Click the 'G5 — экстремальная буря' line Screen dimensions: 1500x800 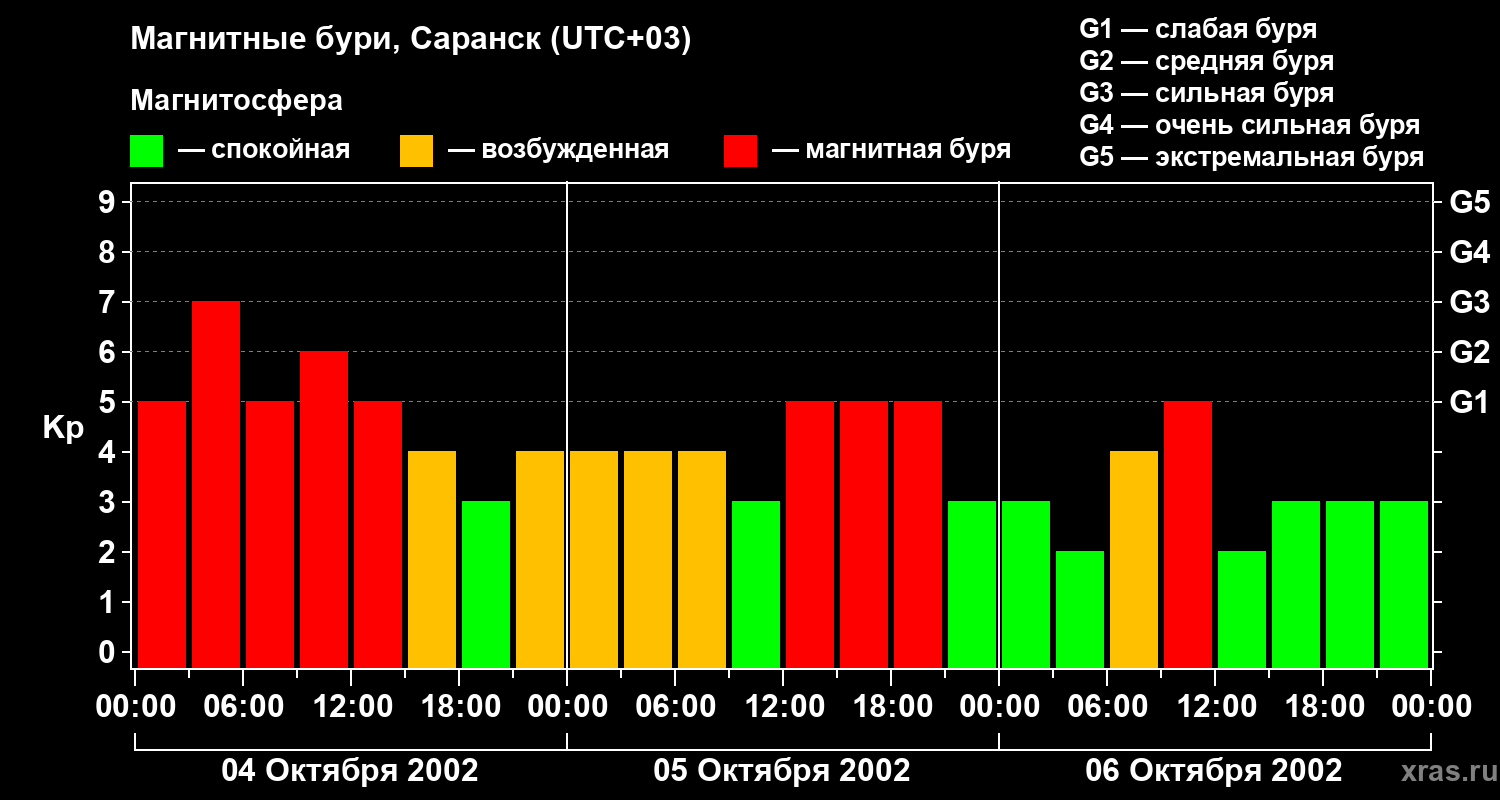(1251, 157)
